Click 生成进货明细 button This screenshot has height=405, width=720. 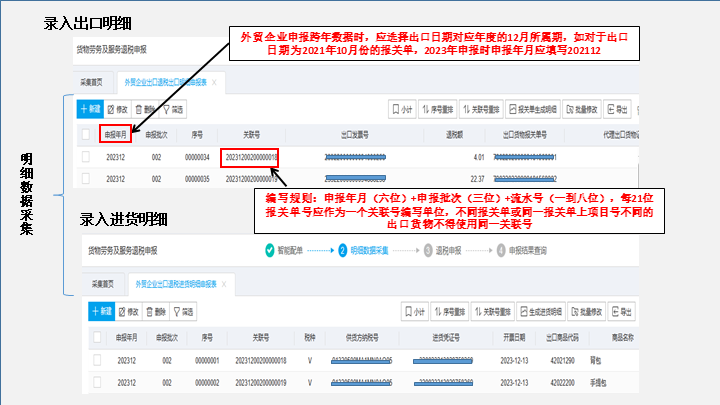coord(541,312)
